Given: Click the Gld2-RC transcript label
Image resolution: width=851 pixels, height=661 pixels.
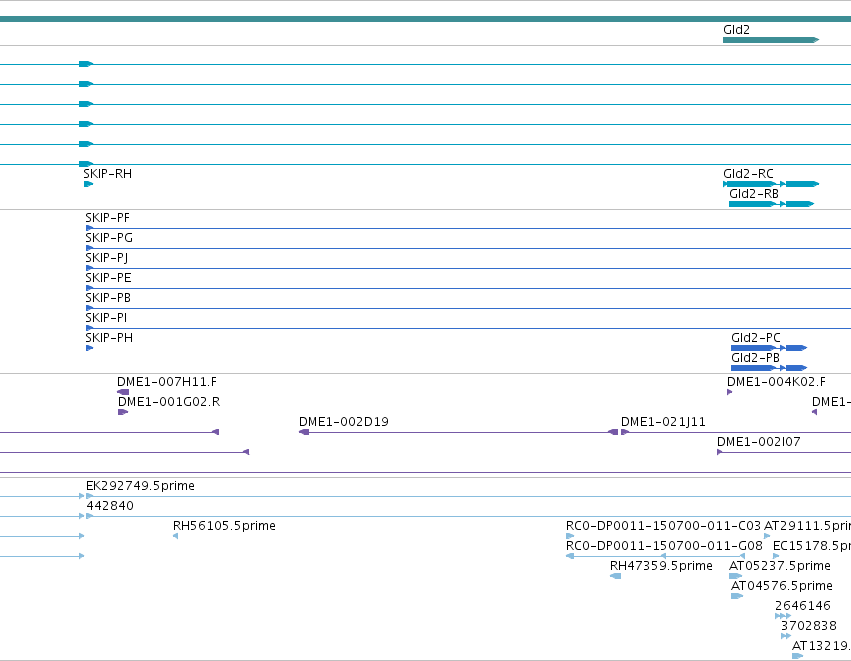Looking at the screenshot, I should pyautogui.click(x=748, y=174).
